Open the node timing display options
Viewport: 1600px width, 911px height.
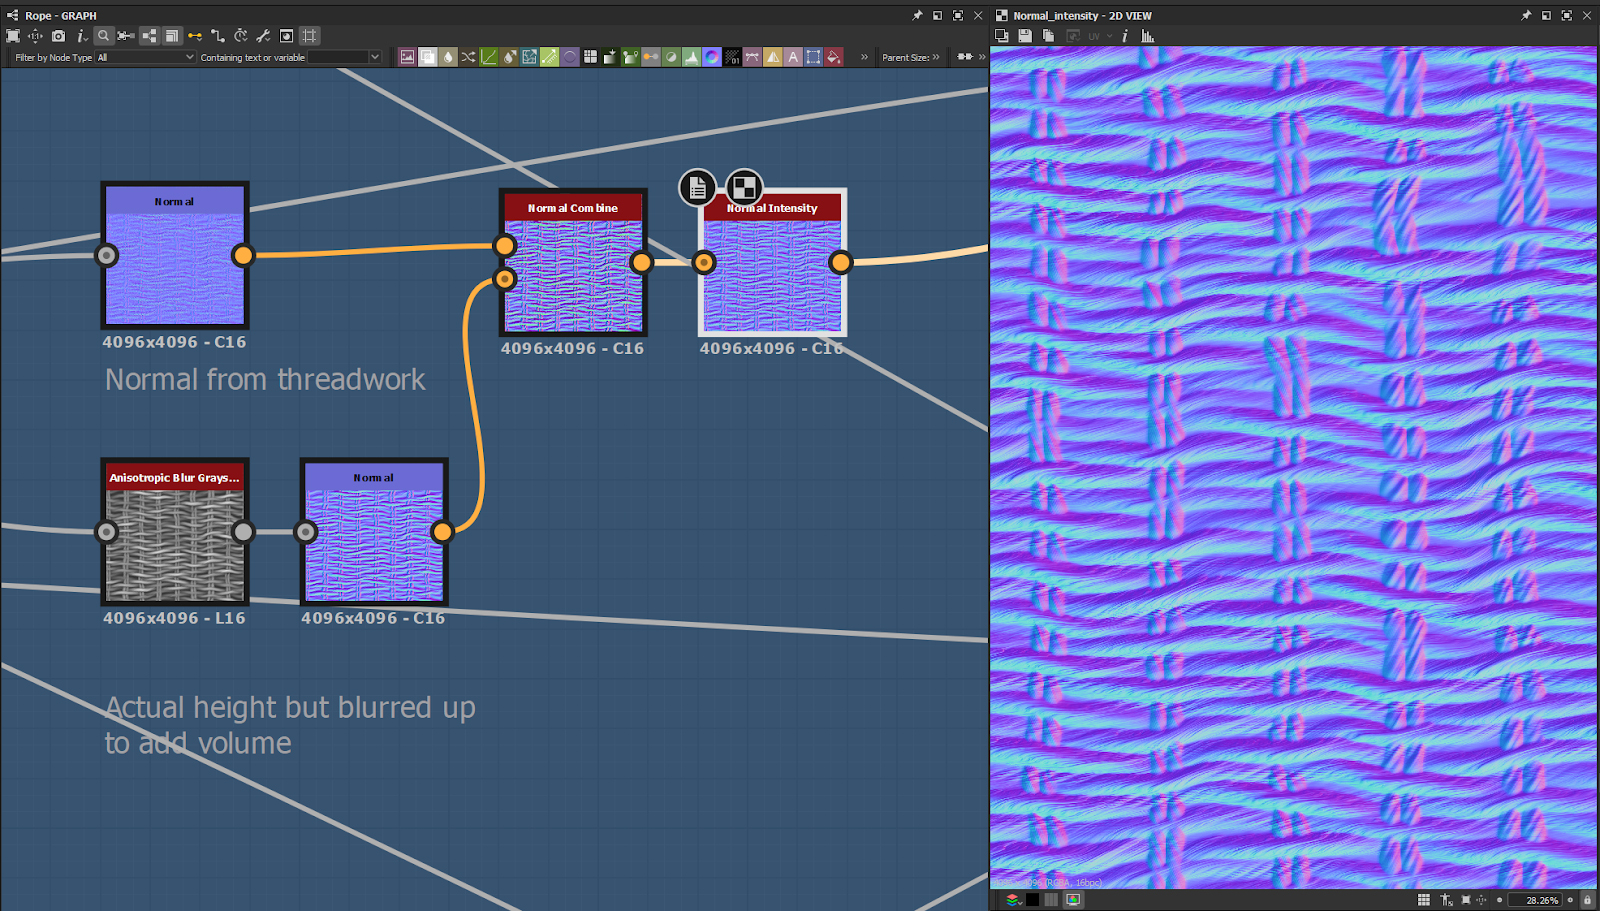(241, 36)
